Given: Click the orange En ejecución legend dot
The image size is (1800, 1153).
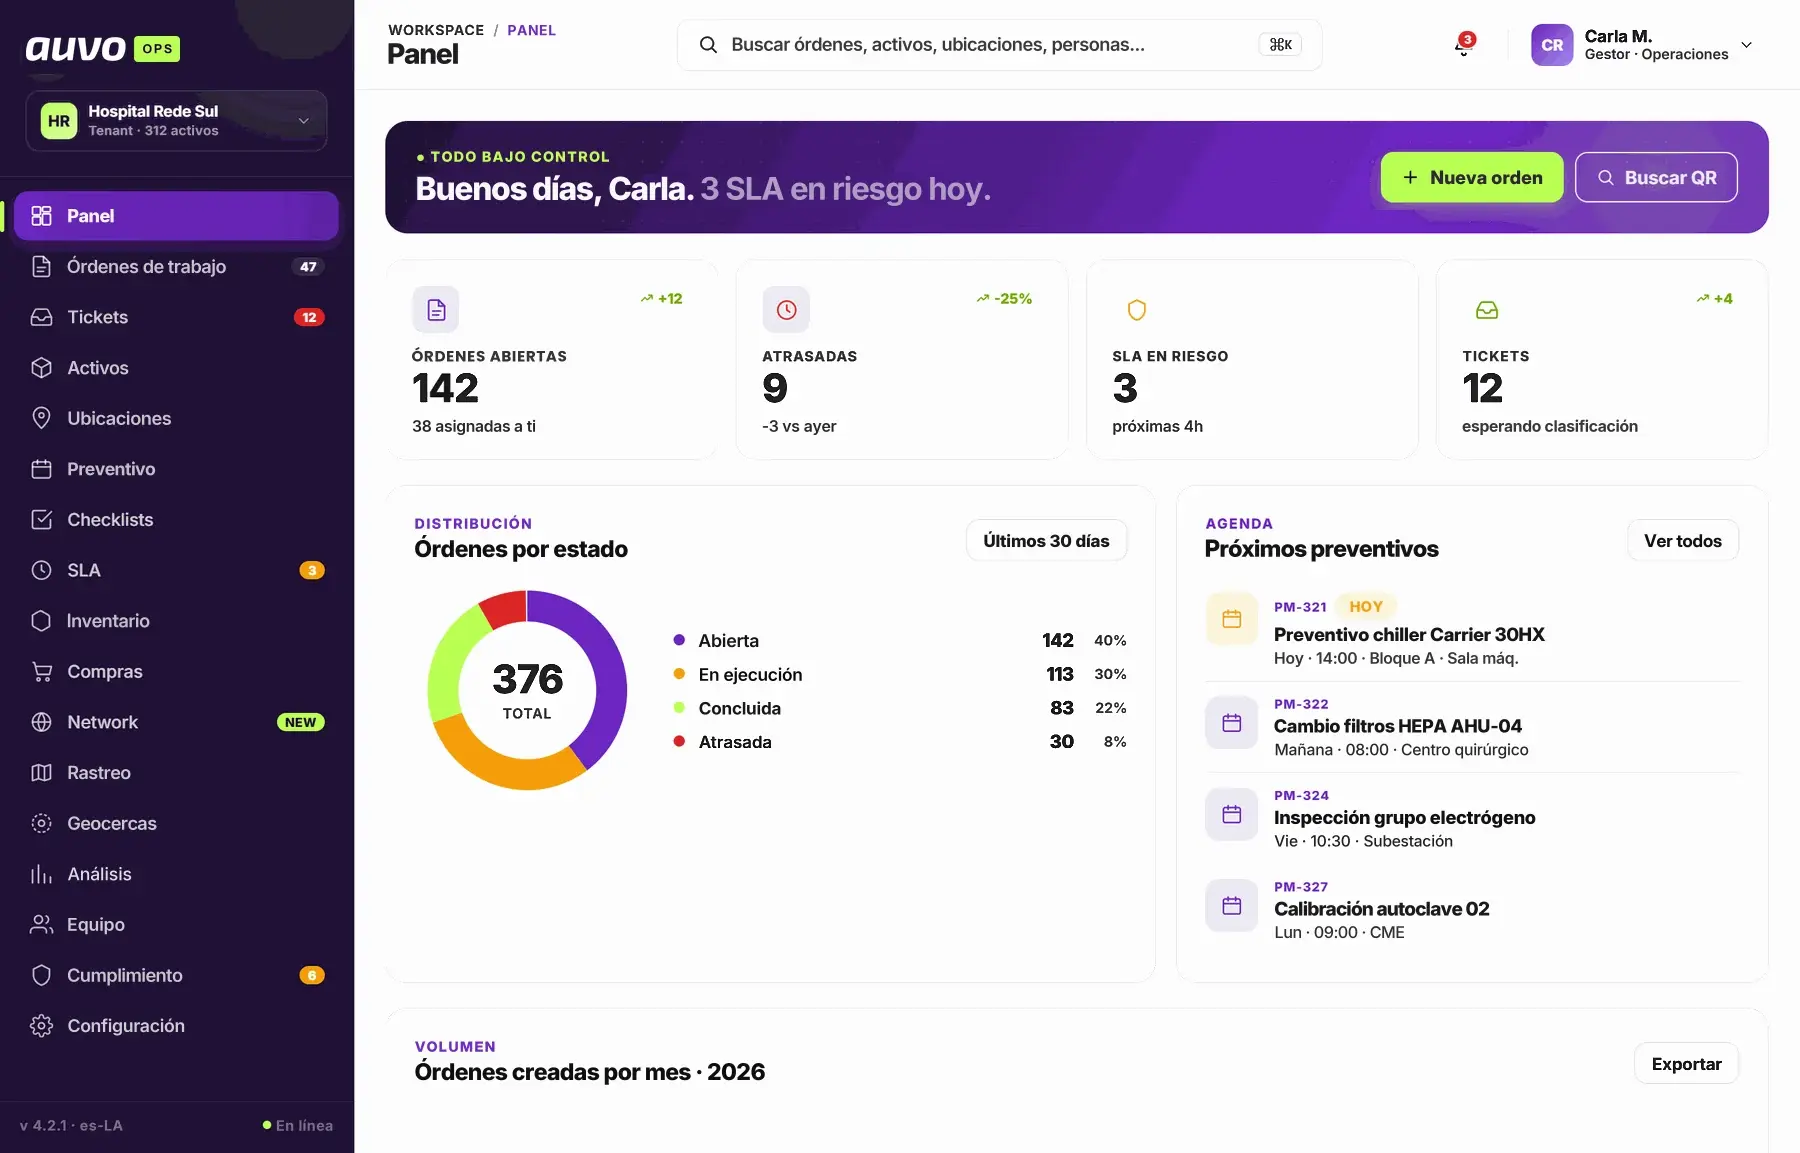Looking at the screenshot, I should tap(679, 674).
